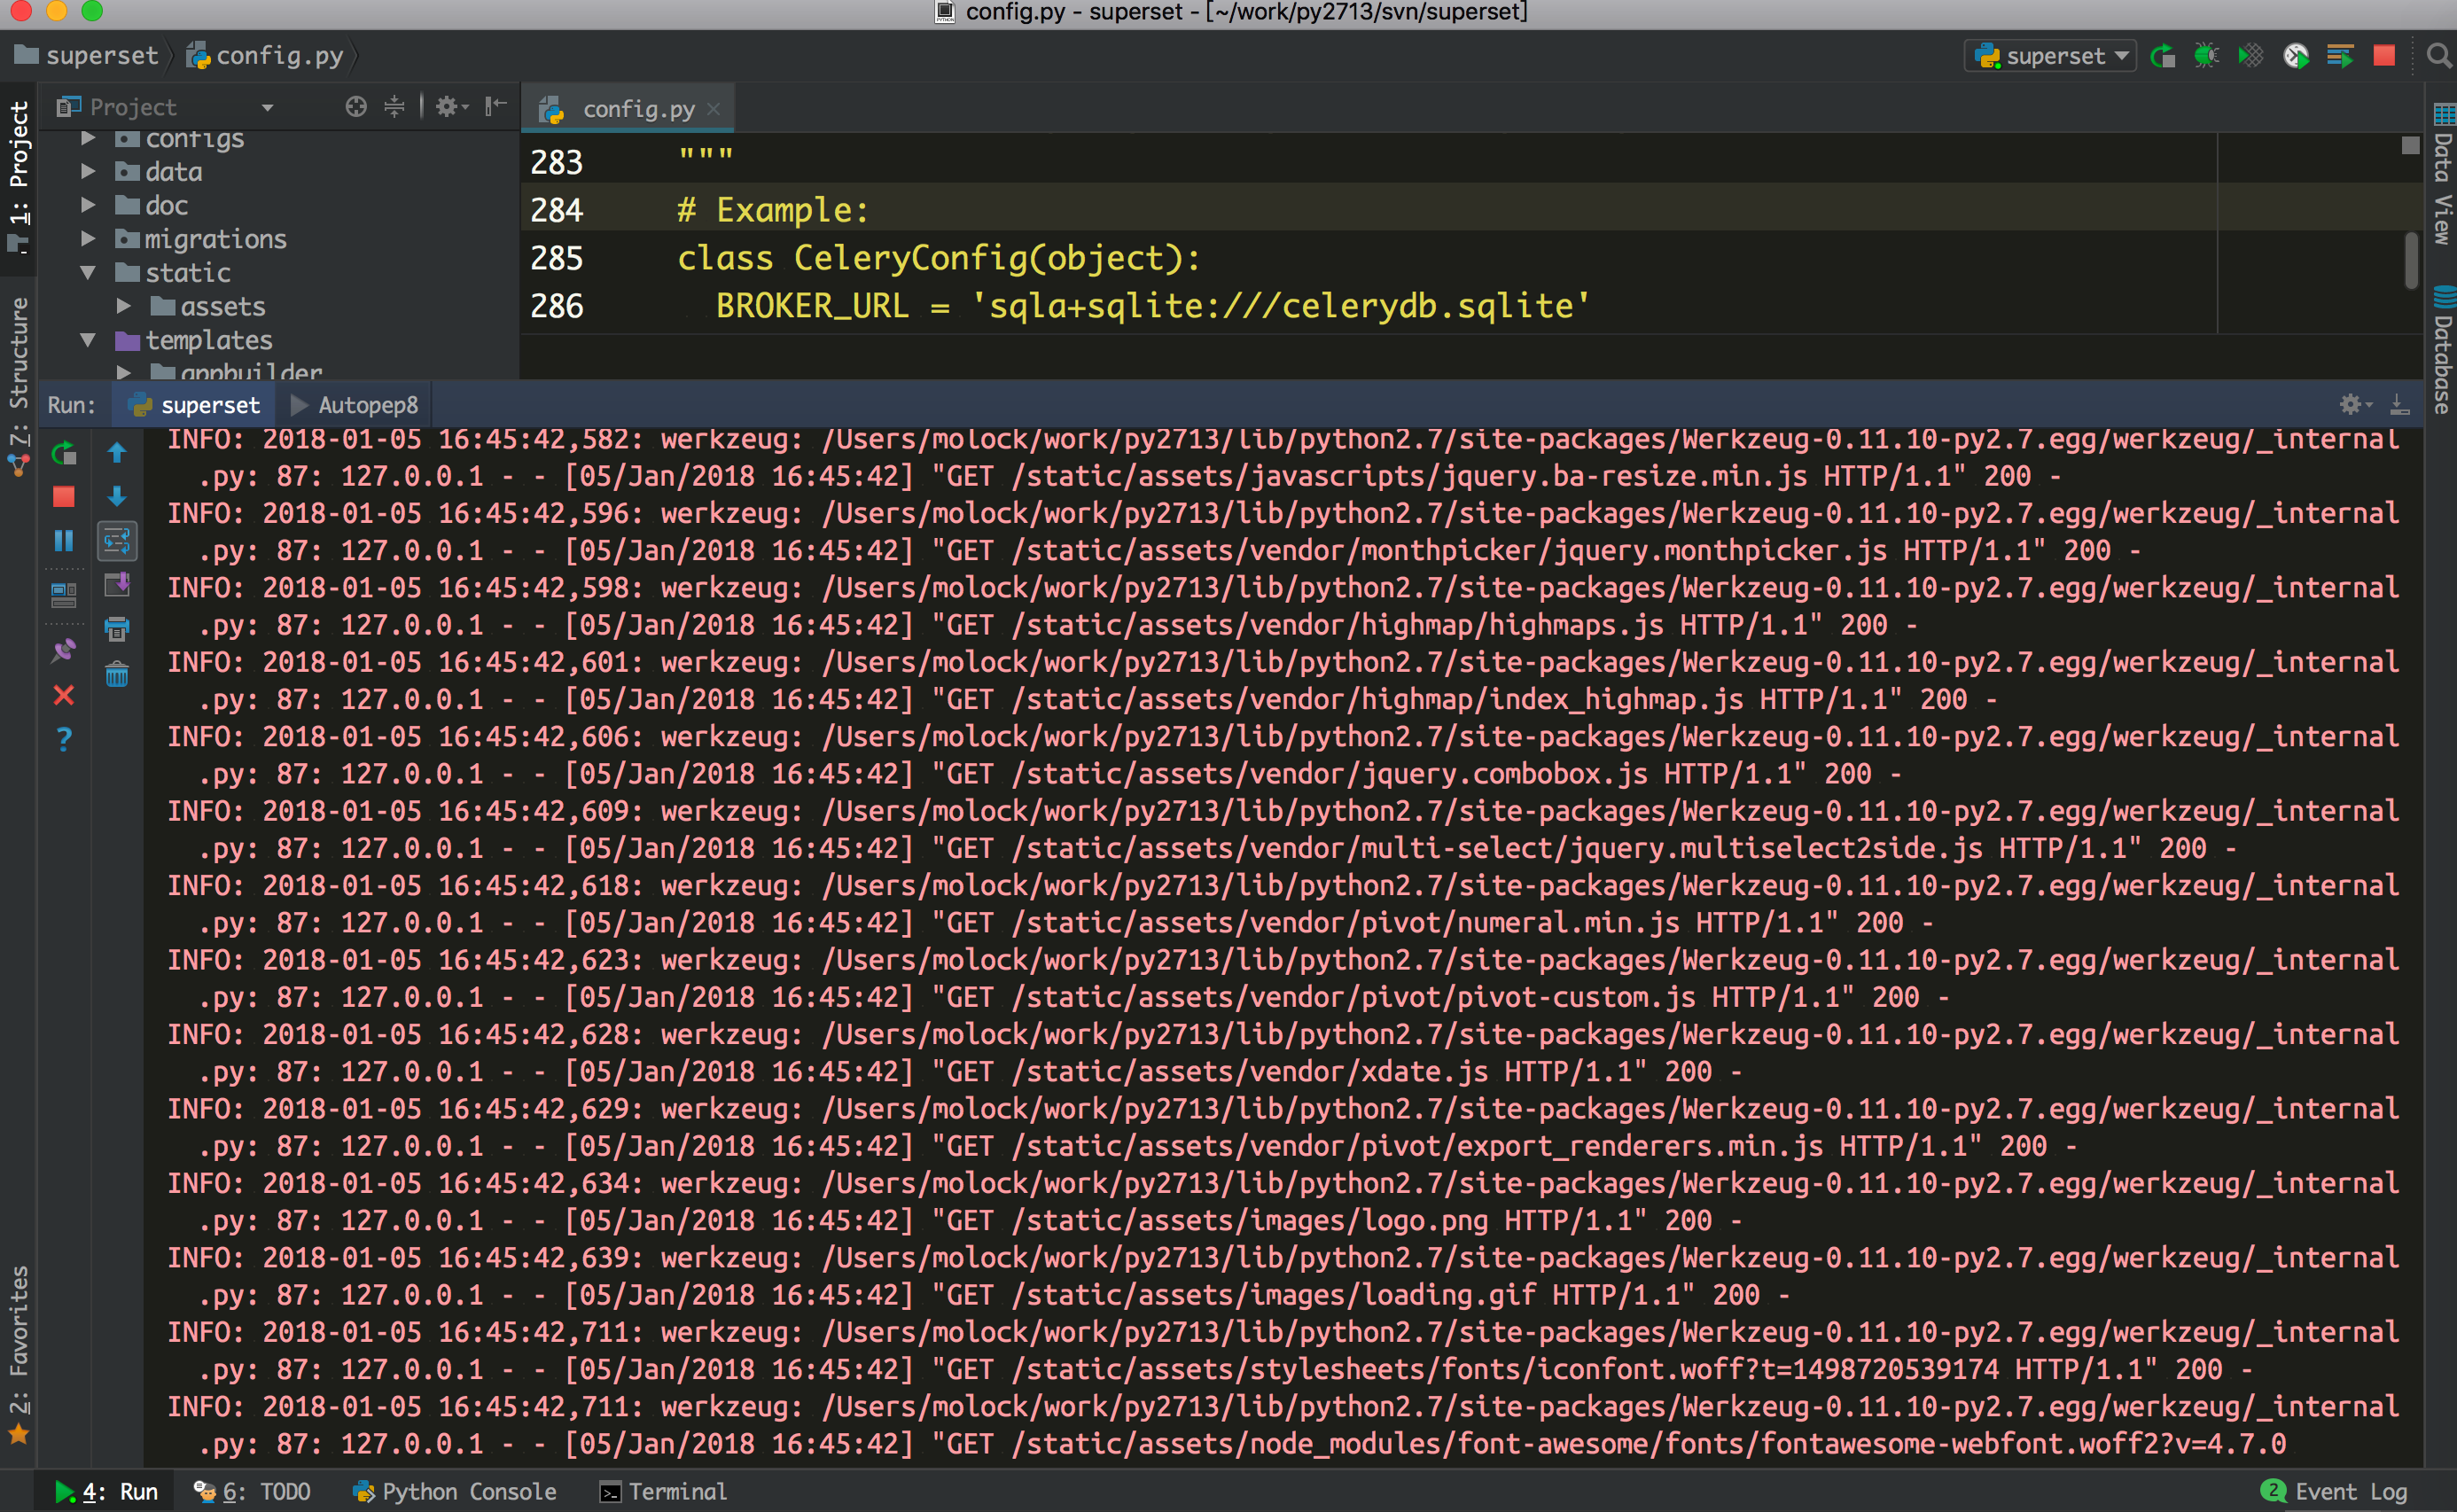Open the Data View side panel

click(2442, 174)
